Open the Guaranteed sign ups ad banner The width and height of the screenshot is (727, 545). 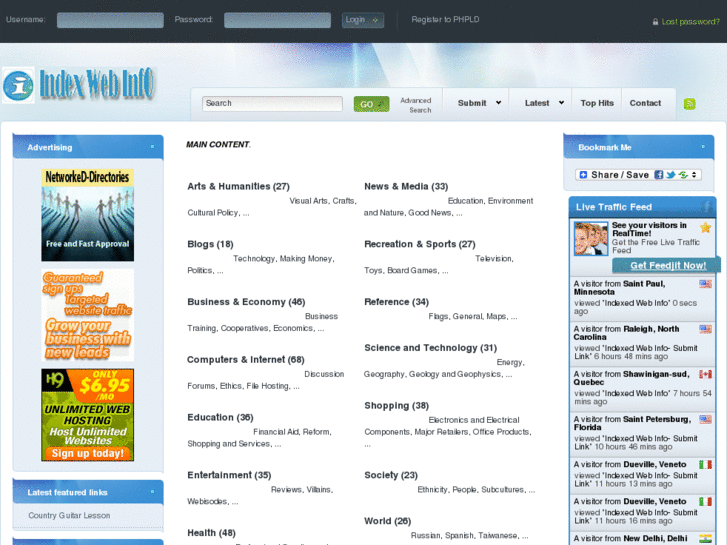click(x=88, y=315)
